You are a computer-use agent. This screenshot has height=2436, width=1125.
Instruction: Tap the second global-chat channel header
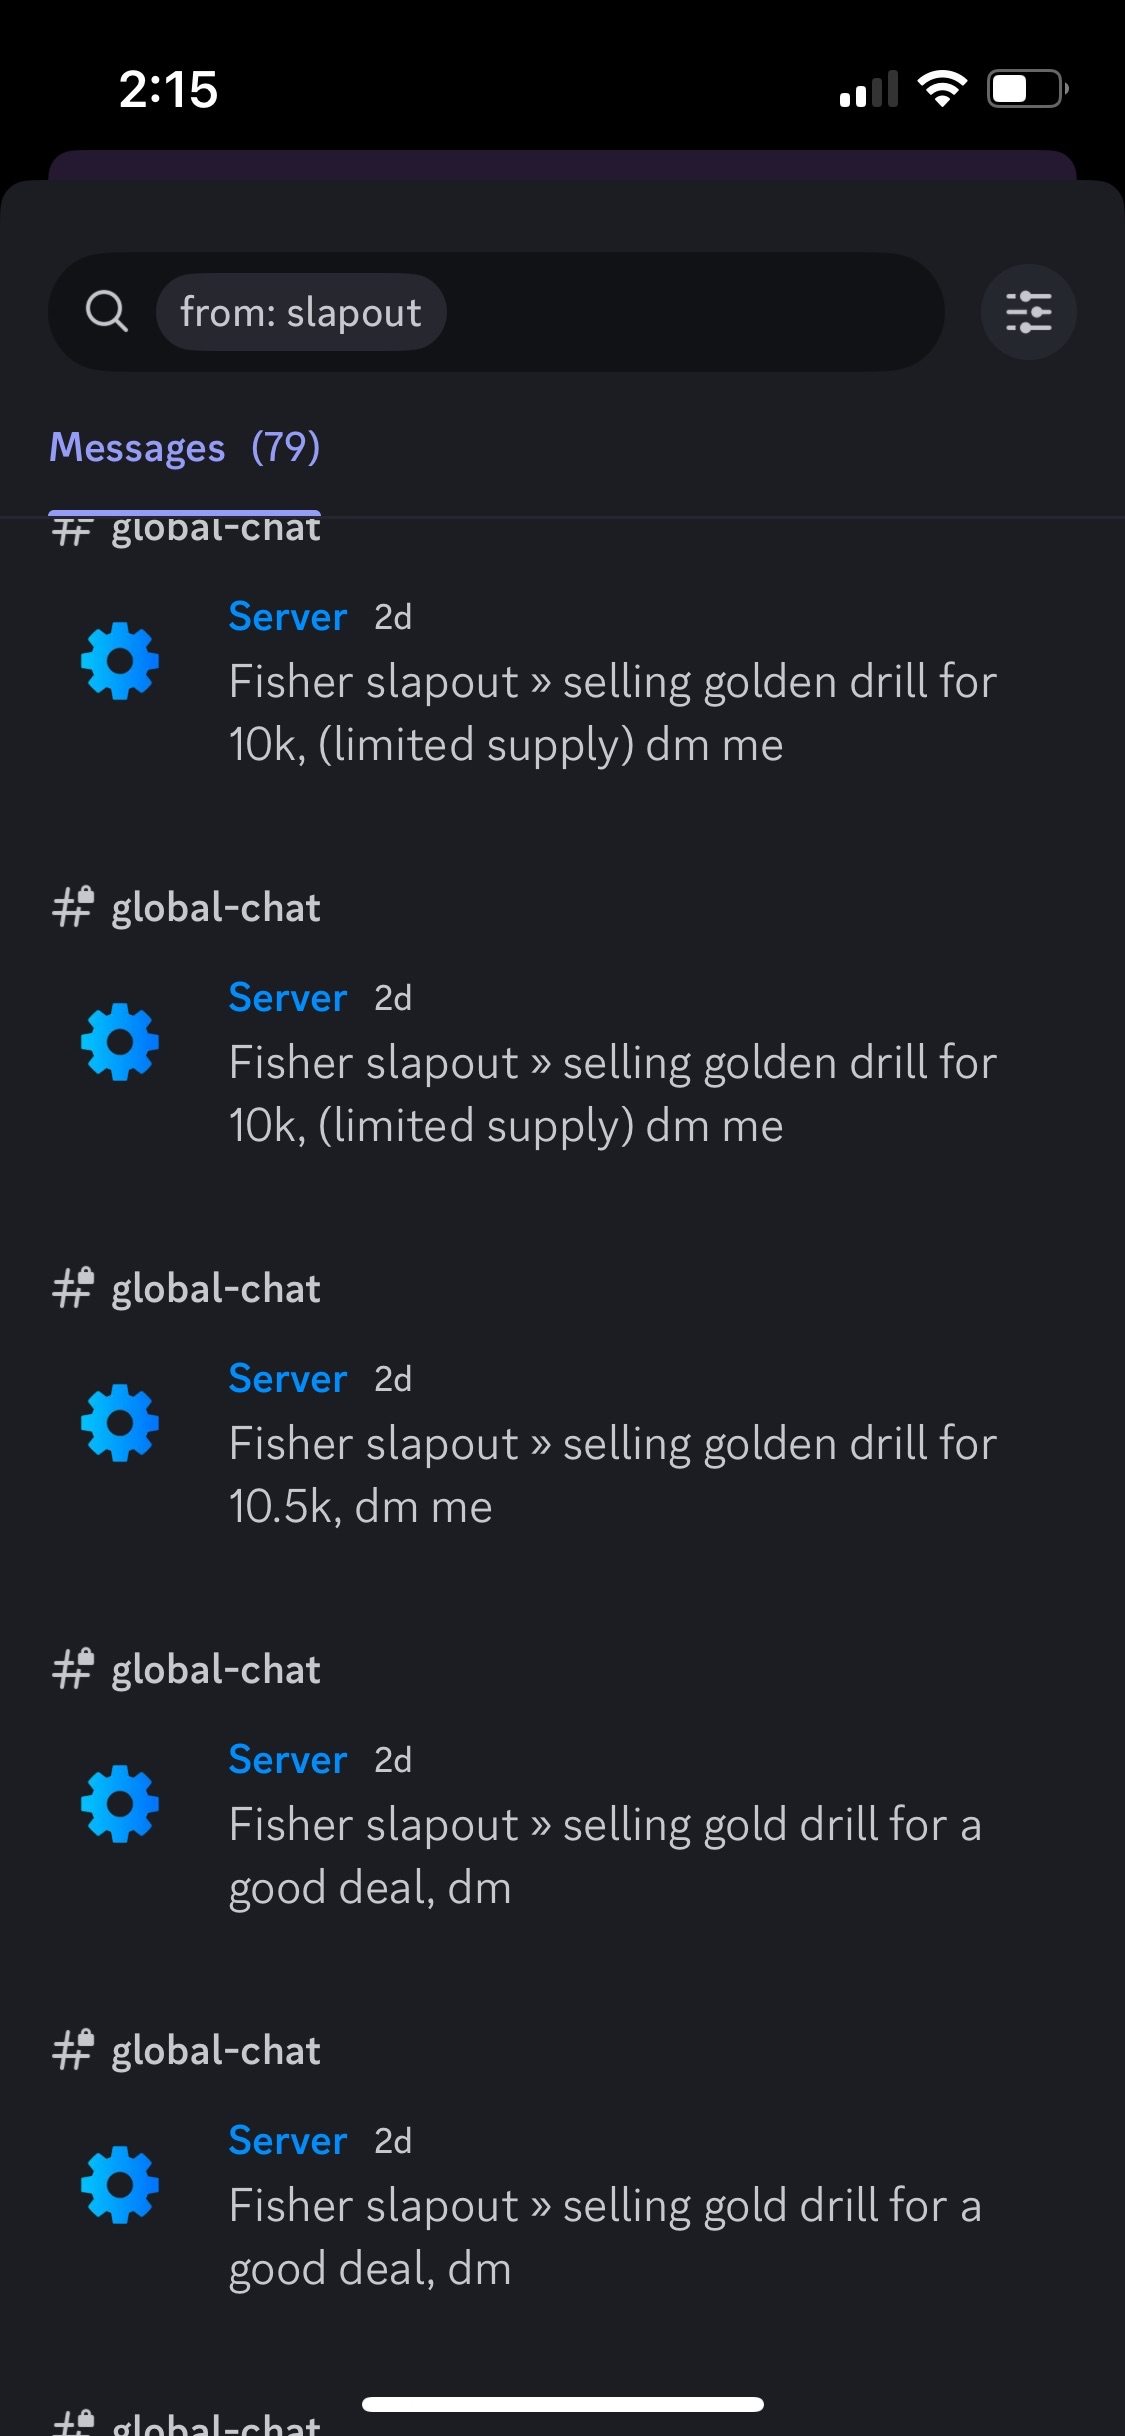click(x=186, y=908)
